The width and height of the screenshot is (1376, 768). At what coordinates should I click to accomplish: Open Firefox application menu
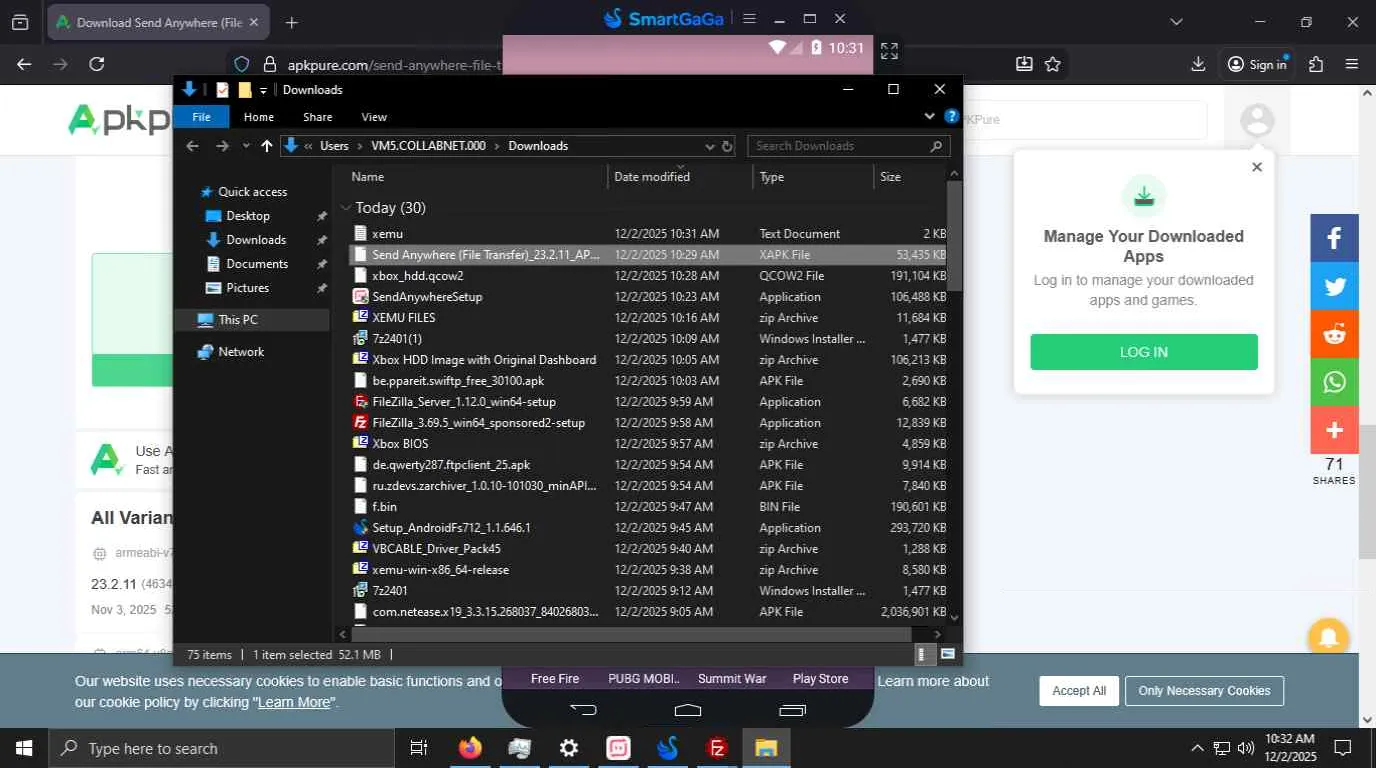[x=1352, y=64]
